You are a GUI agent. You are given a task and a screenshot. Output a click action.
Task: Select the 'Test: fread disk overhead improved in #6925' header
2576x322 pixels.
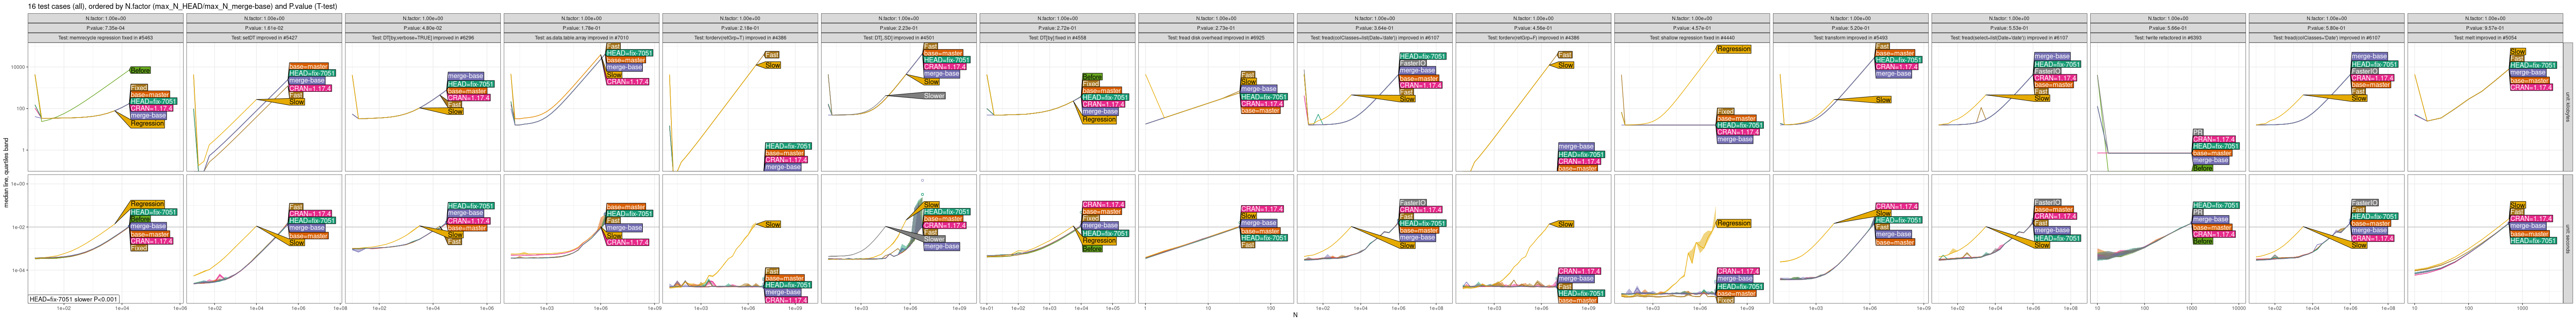pos(1215,38)
